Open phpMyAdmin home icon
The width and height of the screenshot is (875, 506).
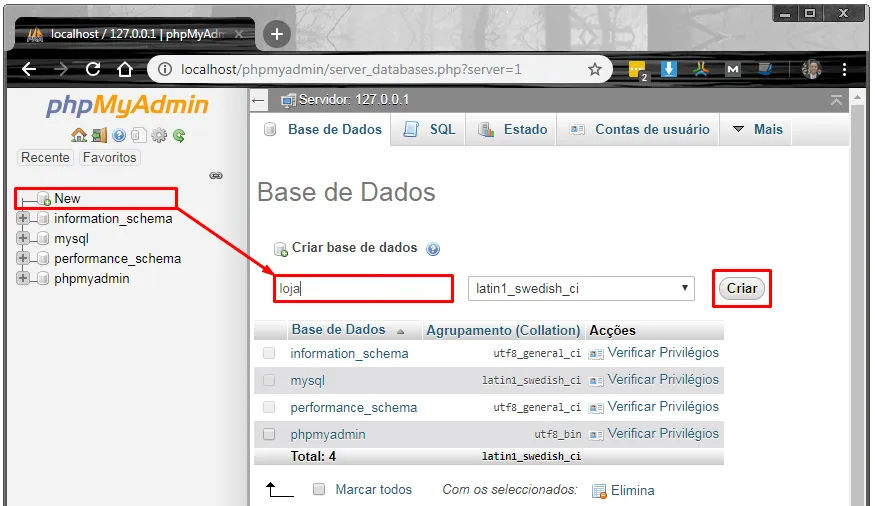[x=79, y=135]
